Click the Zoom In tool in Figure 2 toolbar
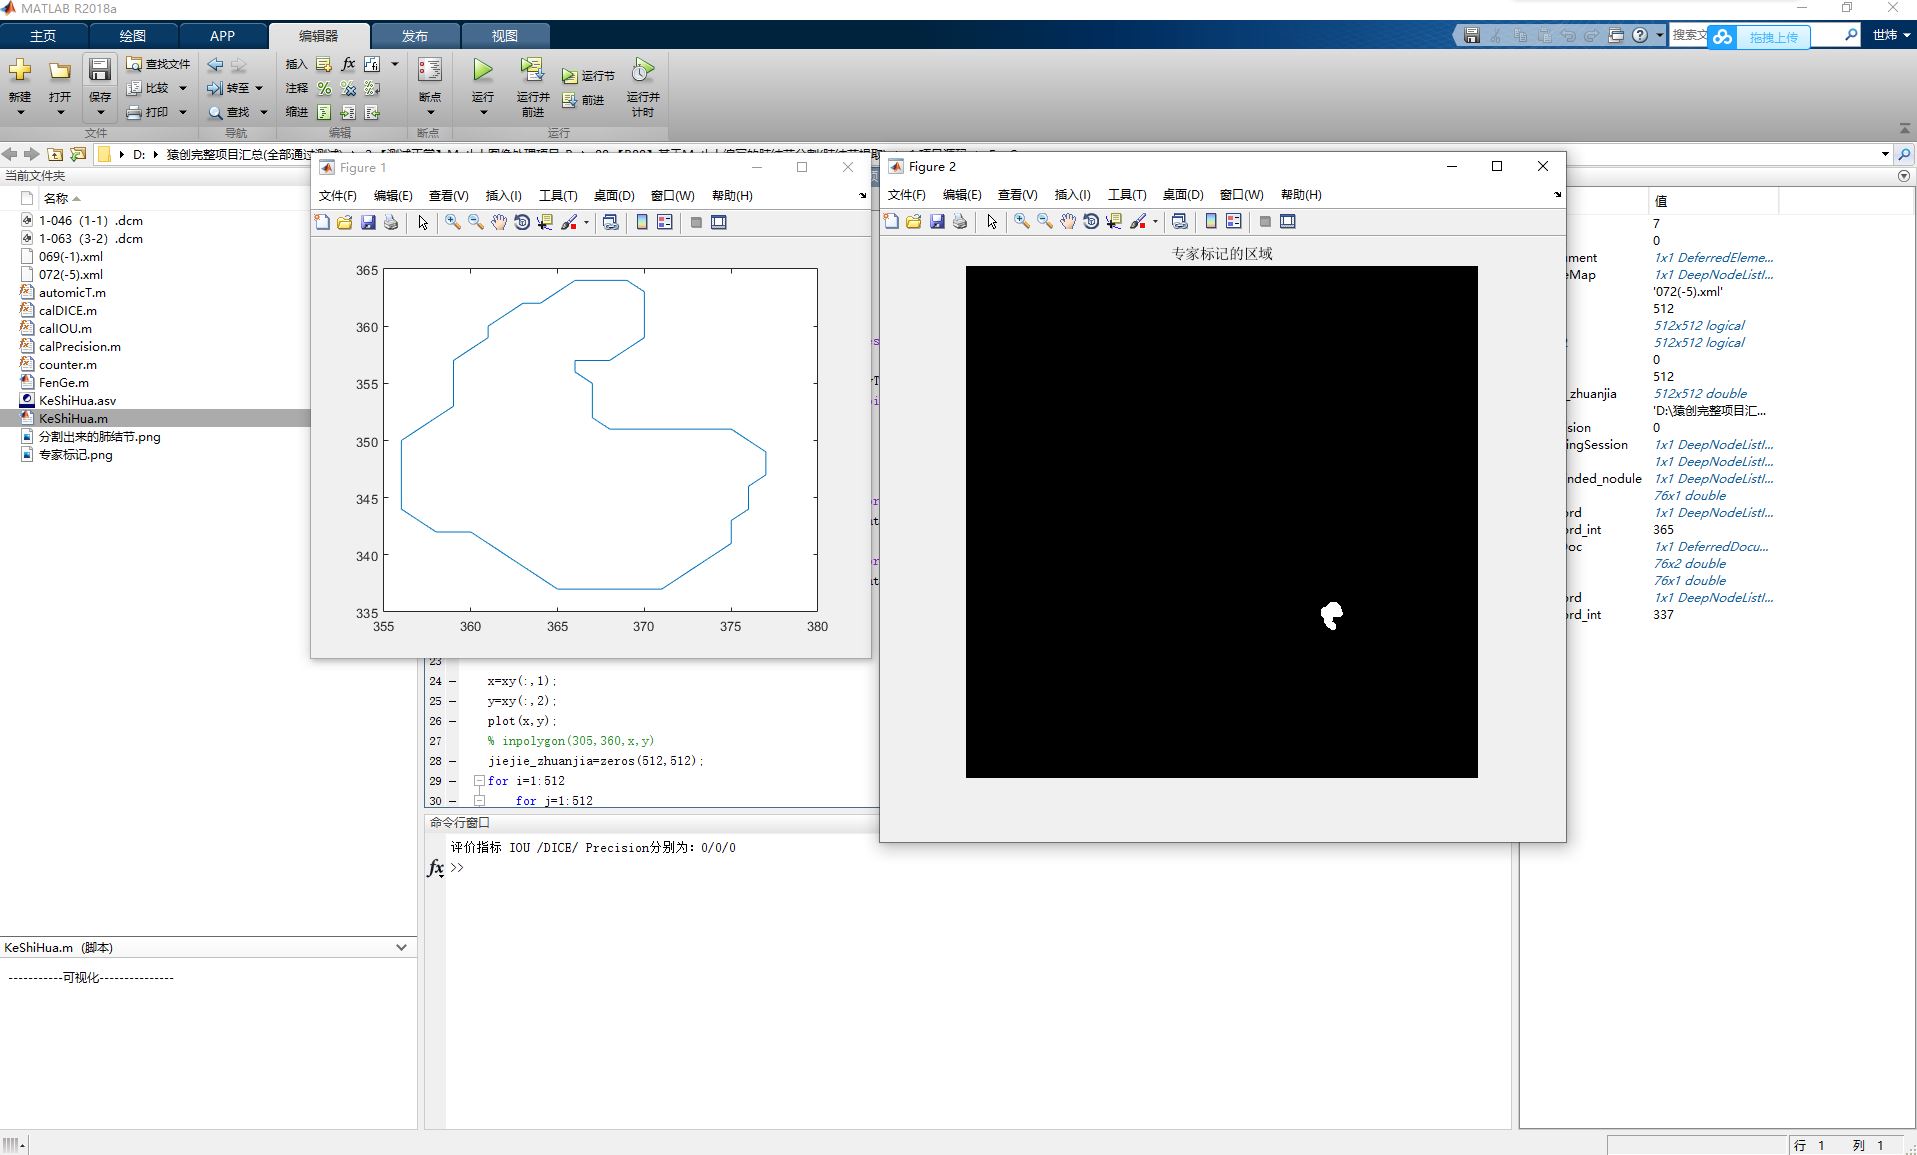The width and height of the screenshot is (1917, 1155). 1021,221
